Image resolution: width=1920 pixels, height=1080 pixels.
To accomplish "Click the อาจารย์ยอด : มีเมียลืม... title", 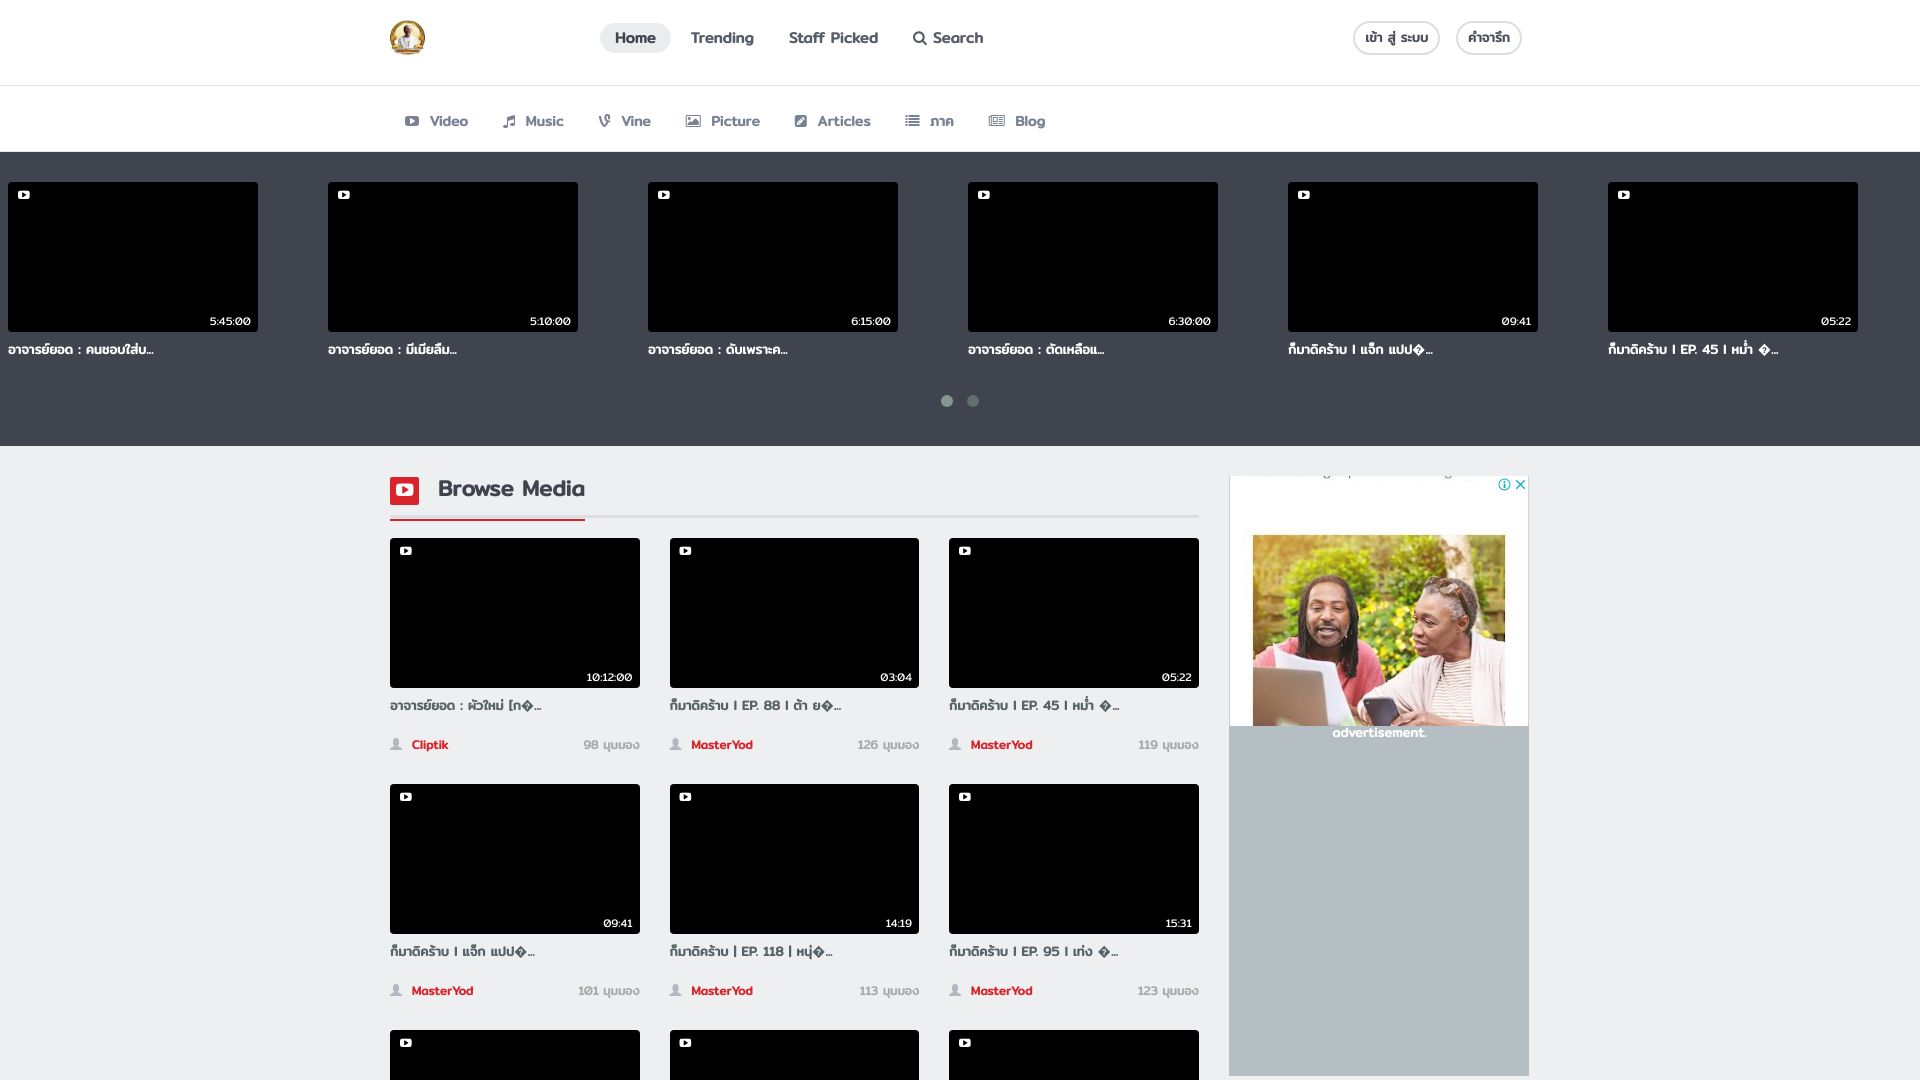I will tap(392, 350).
